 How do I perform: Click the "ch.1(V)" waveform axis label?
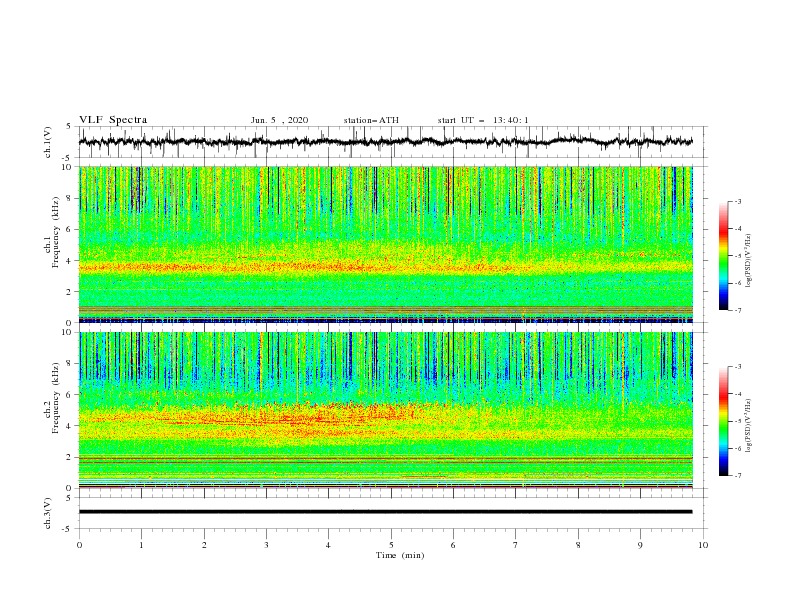pos(48,142)
